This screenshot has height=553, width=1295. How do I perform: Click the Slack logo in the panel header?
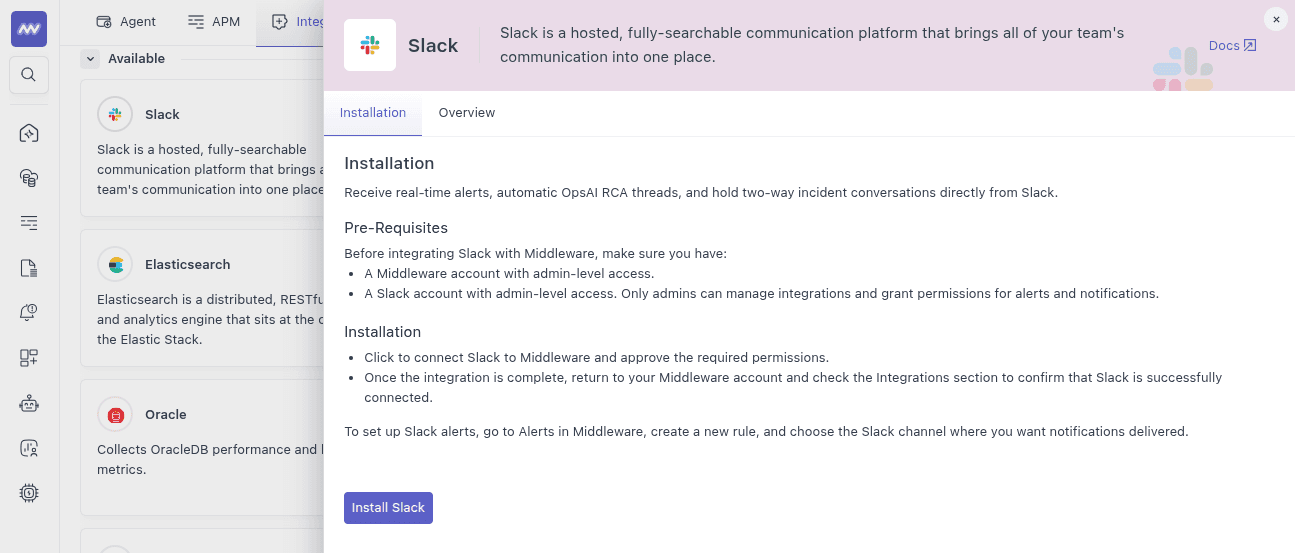tap(370, 45)
